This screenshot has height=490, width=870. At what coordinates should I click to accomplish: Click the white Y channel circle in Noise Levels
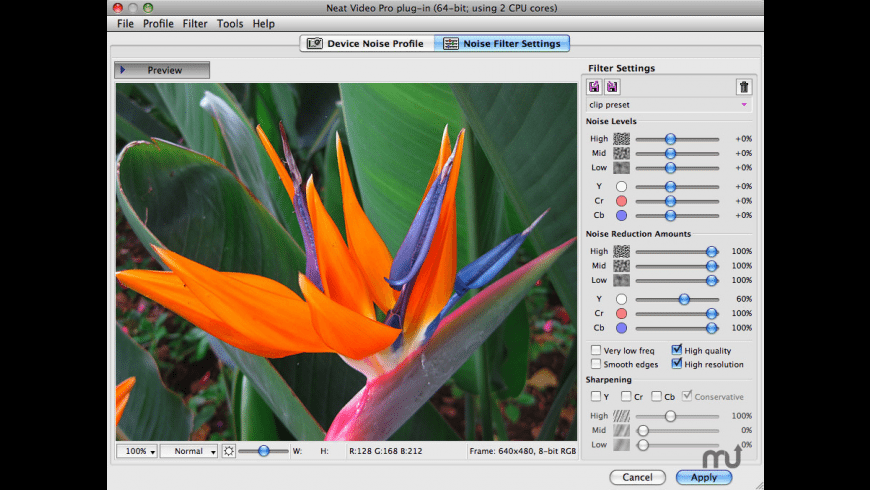tap(621, 186)
